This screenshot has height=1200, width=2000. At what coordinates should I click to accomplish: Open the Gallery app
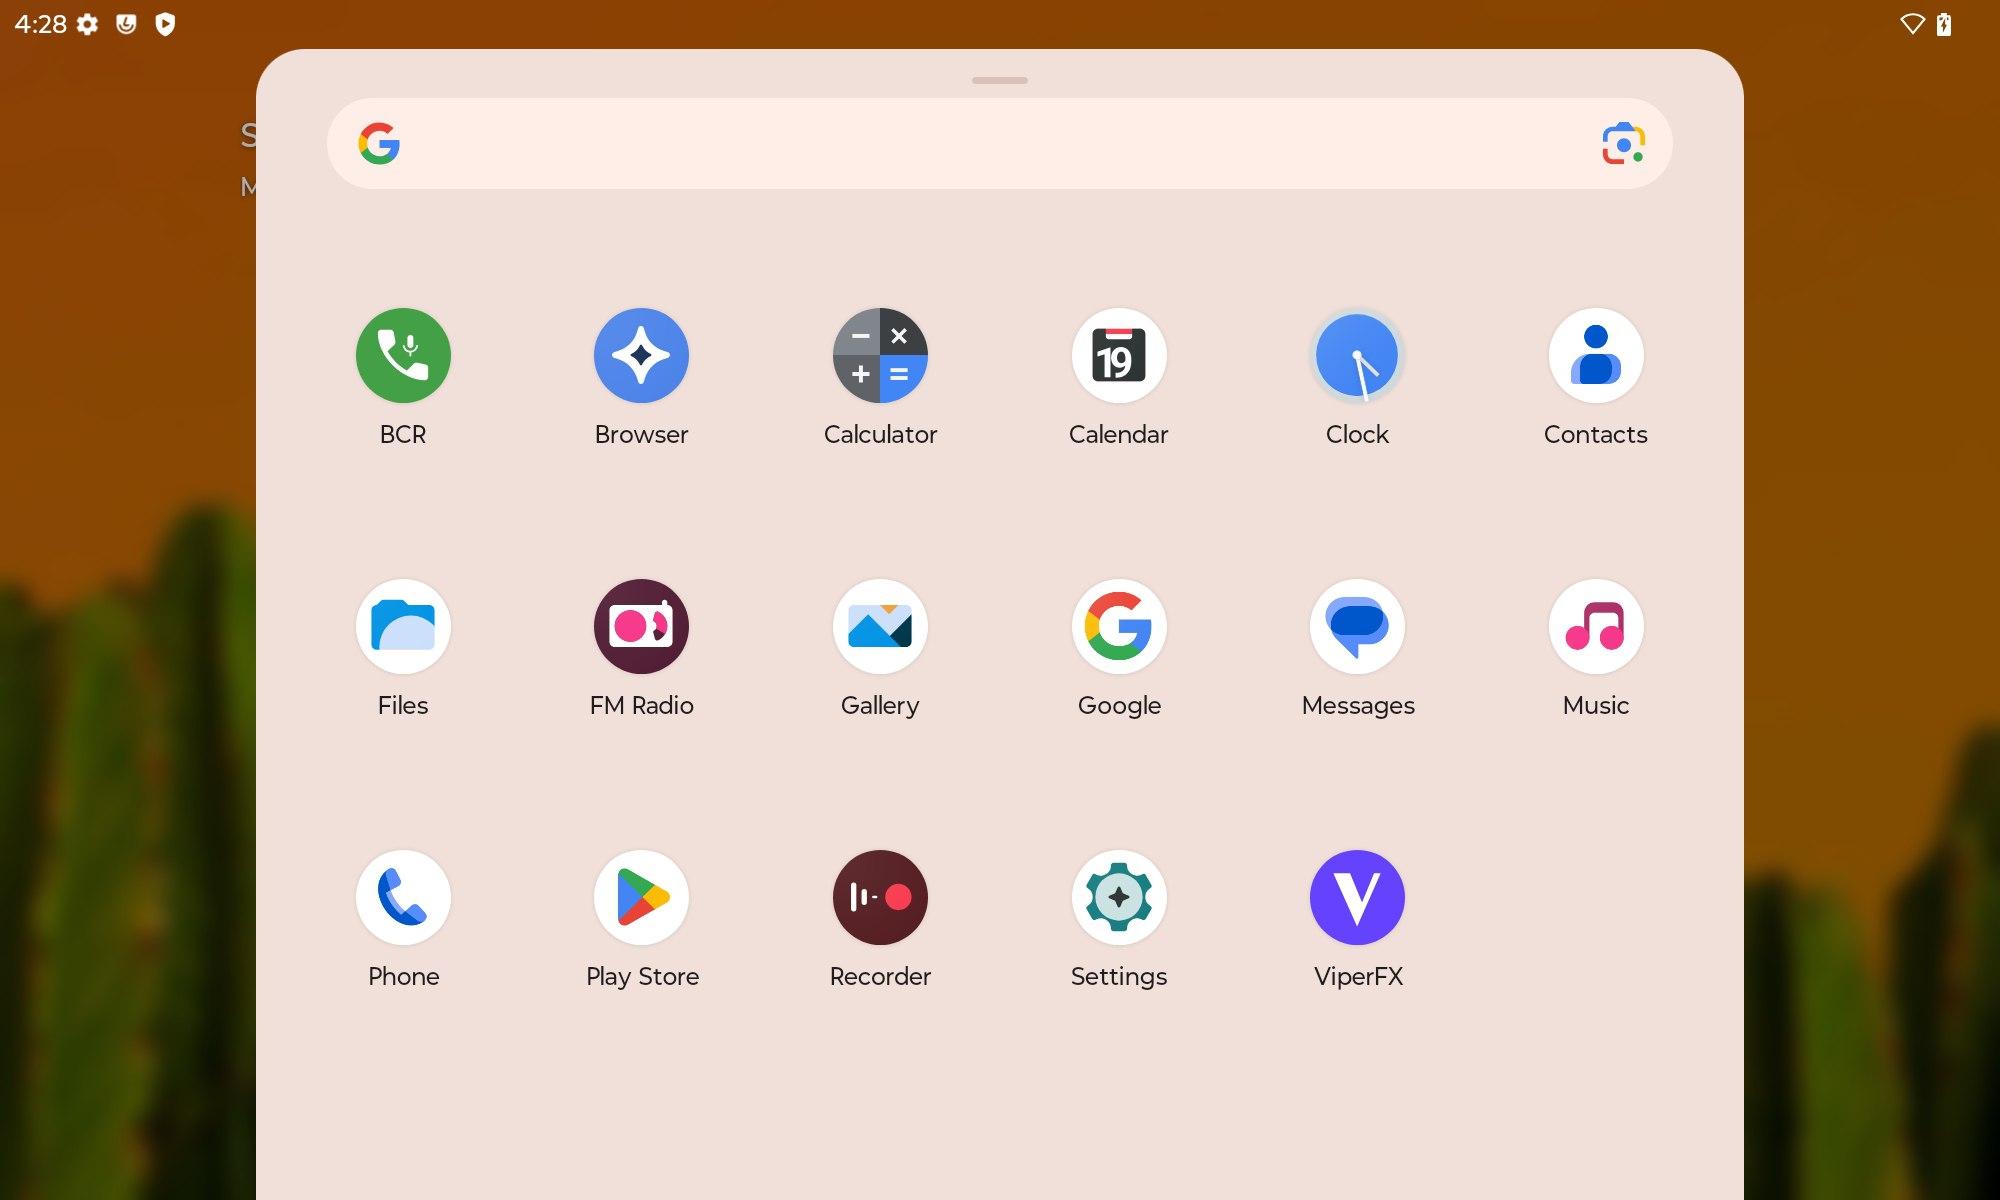coord(880,627)
